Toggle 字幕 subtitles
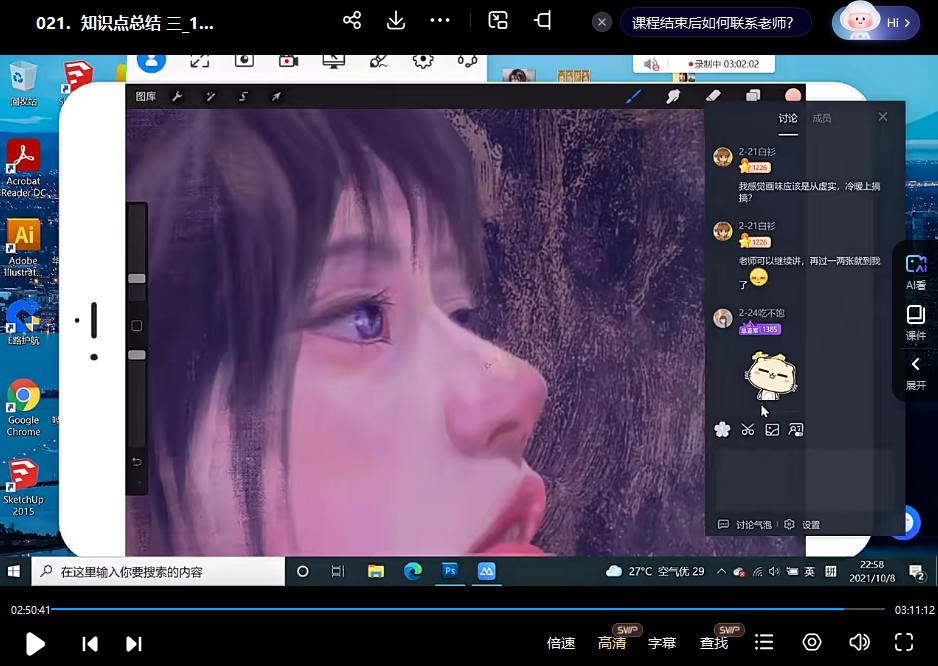938x666 pixels. (662, 643)
